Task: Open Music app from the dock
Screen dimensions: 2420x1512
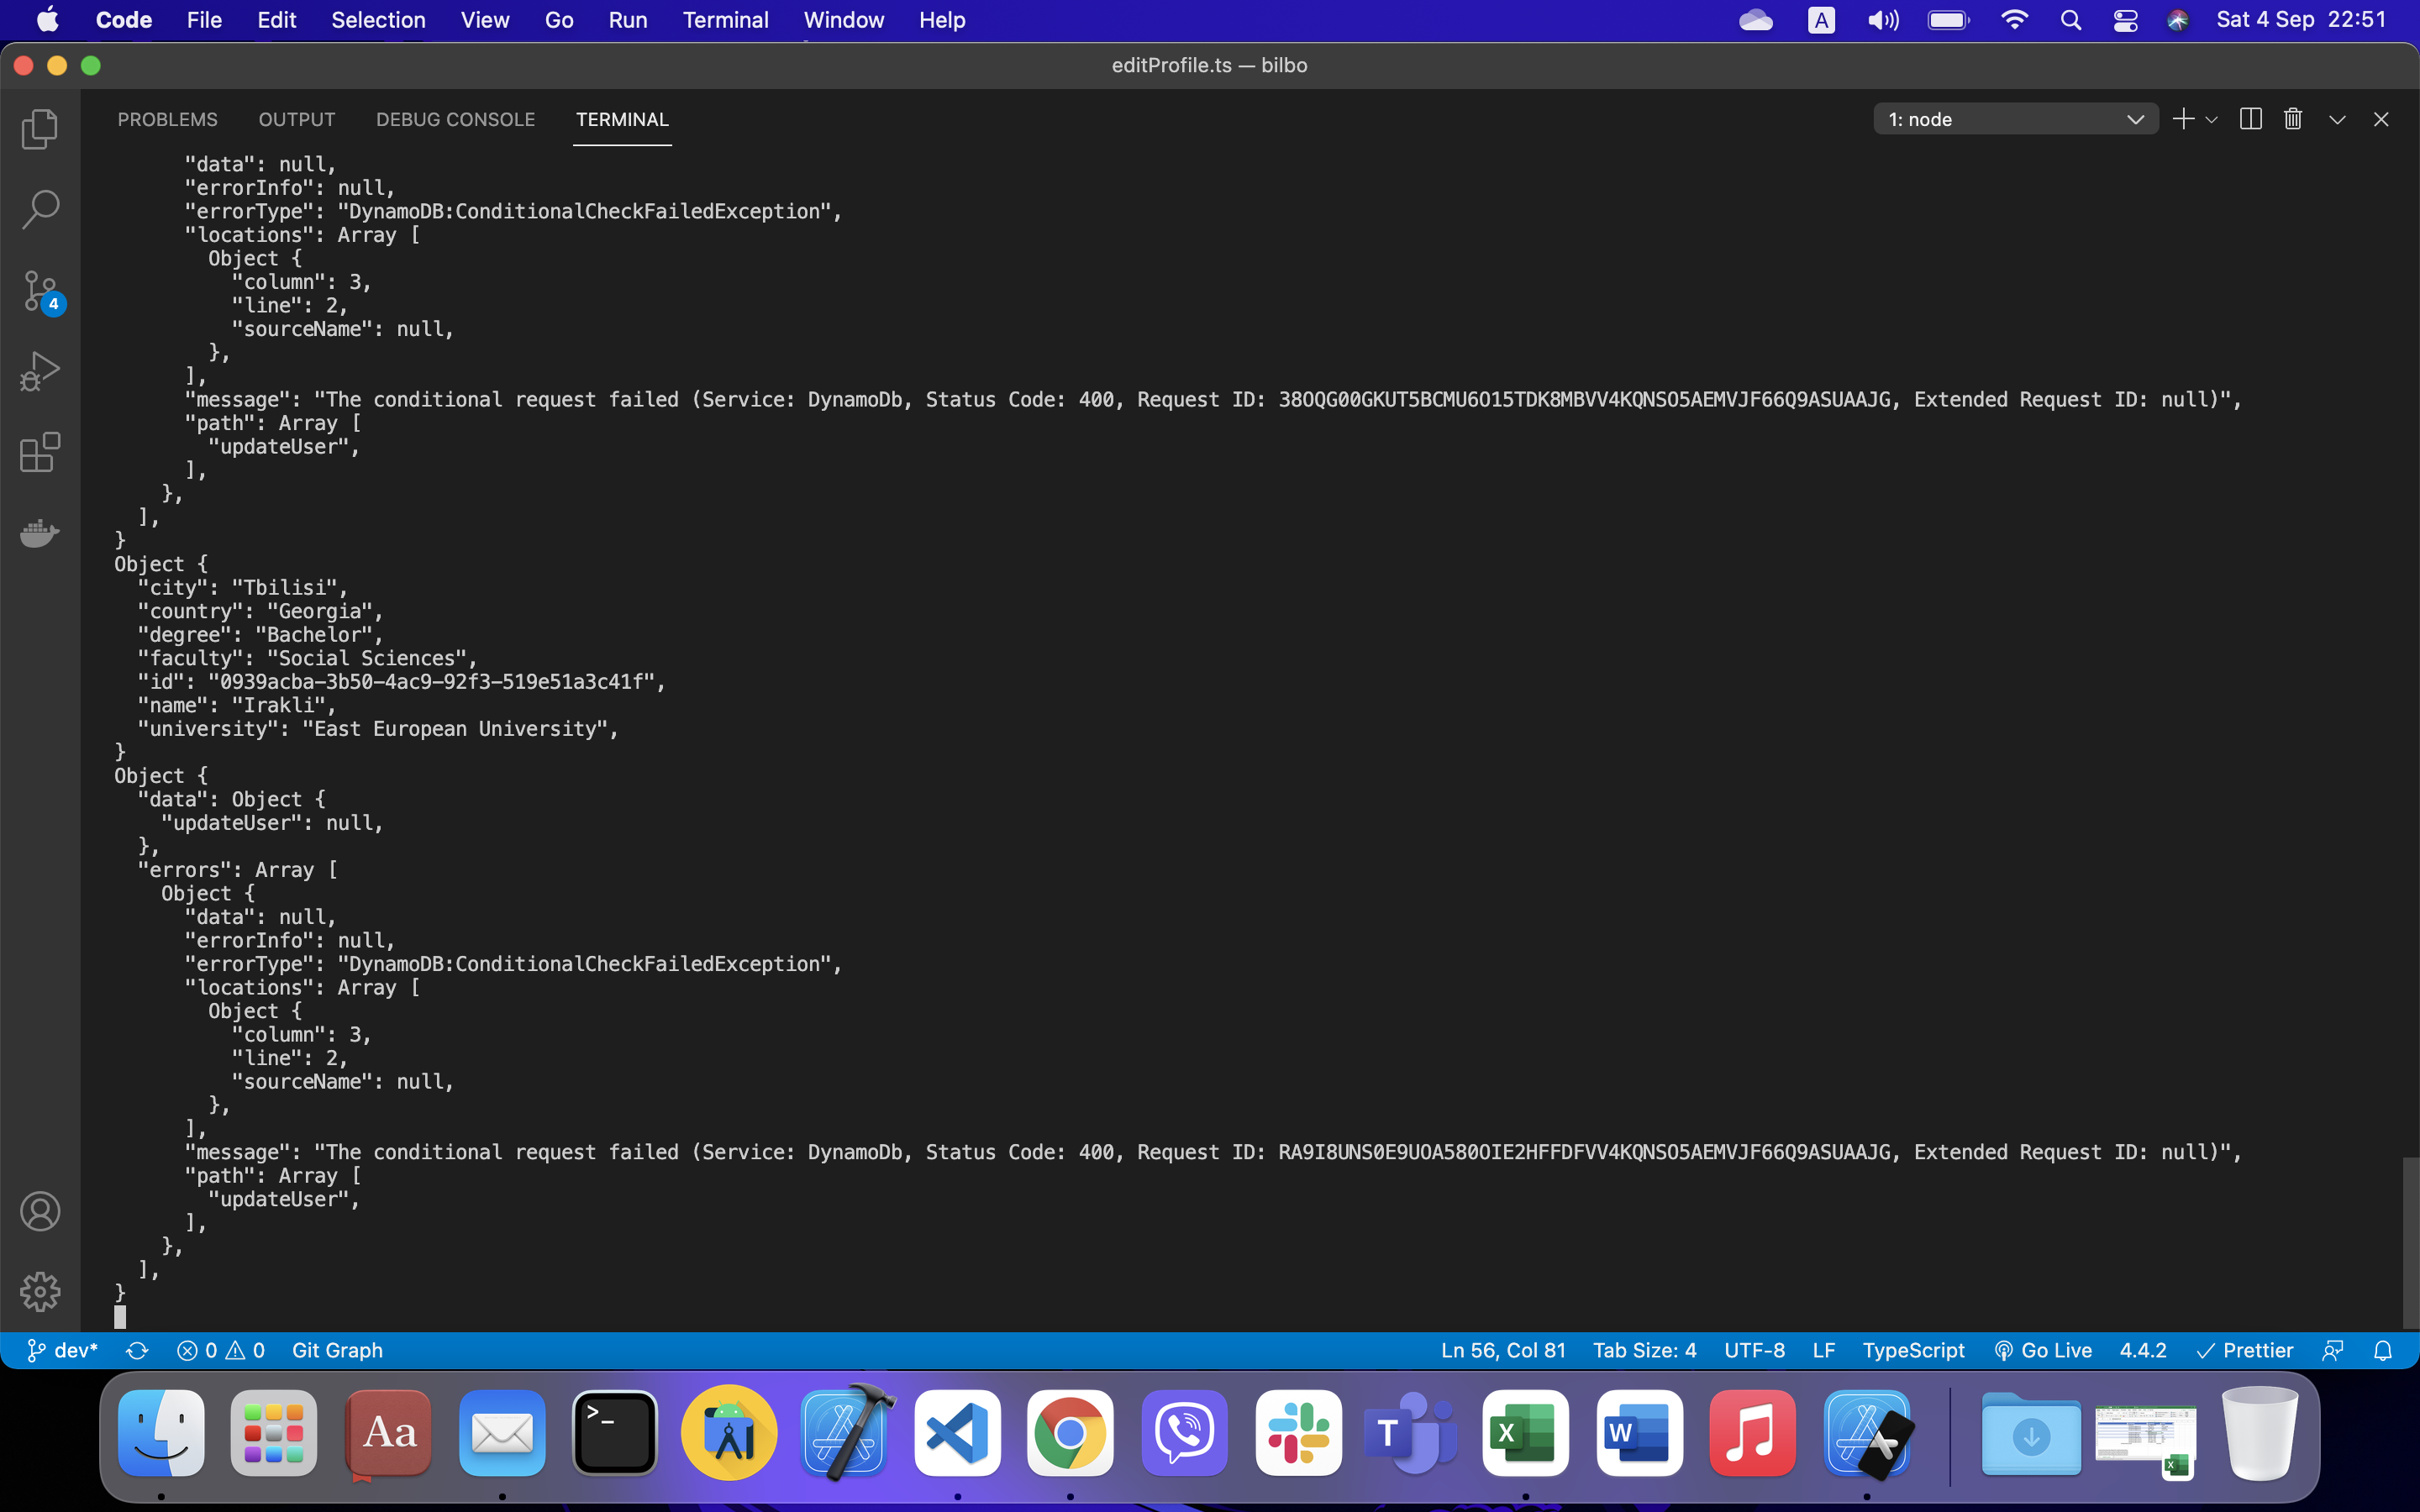Action: click(1753, 1433)
